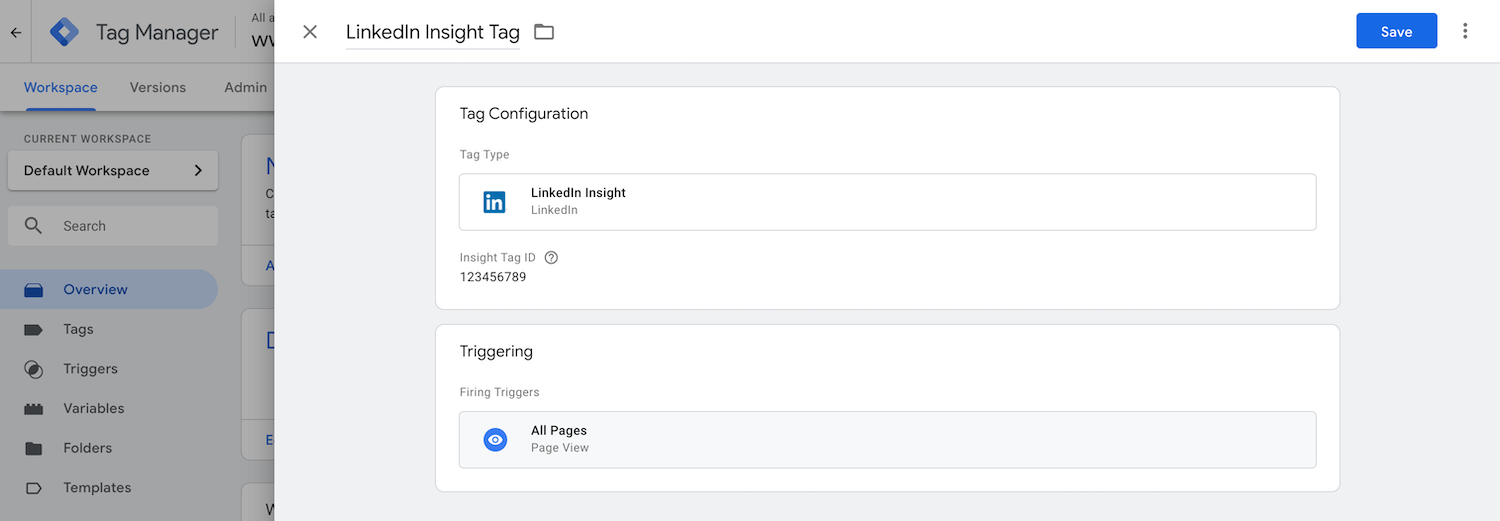Click the folder icon next to tag name
This screenshot has height=521, width=1500.
[x=544, y=32]
